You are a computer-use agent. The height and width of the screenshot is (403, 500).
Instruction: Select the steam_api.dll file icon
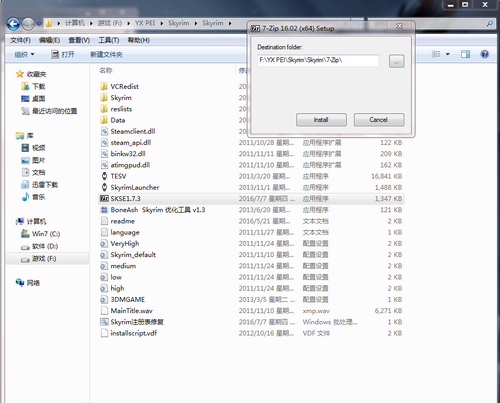[104, 143]
